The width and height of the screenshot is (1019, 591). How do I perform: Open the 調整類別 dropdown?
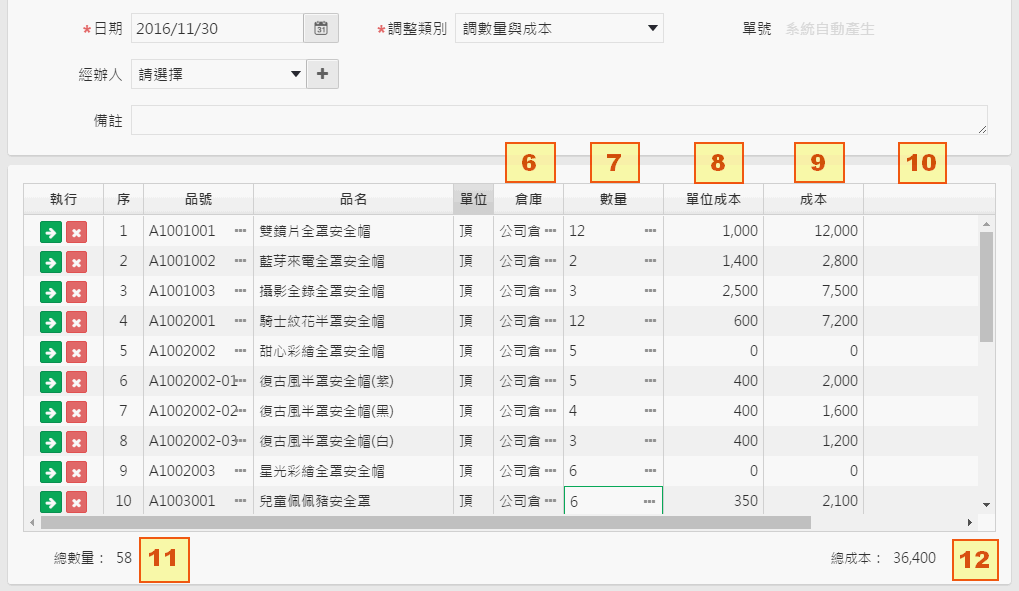pos(559,29)
